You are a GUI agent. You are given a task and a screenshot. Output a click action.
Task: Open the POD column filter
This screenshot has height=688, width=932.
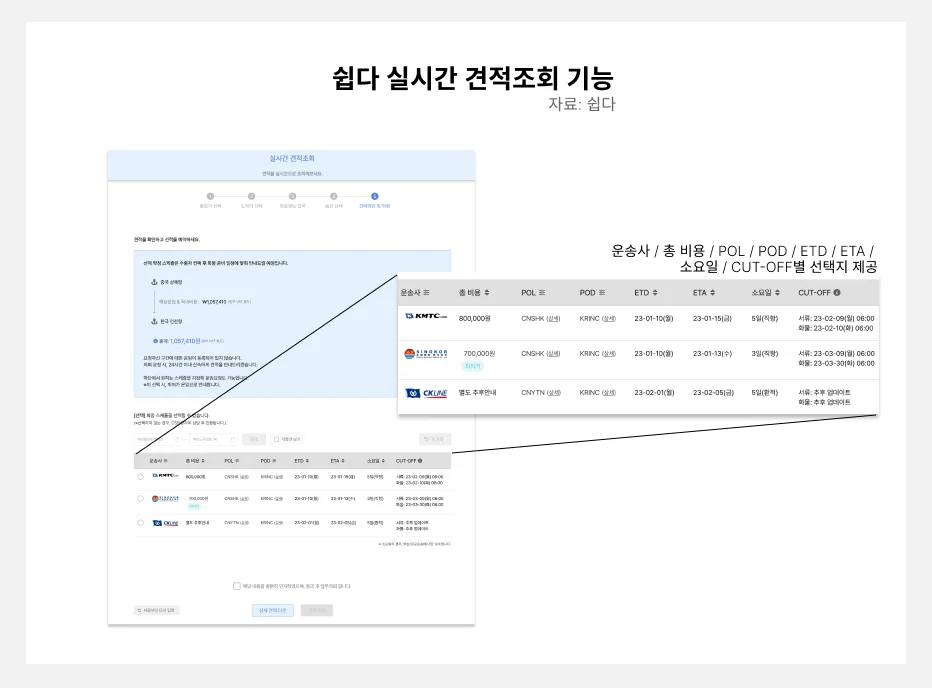tap(601, 292)
